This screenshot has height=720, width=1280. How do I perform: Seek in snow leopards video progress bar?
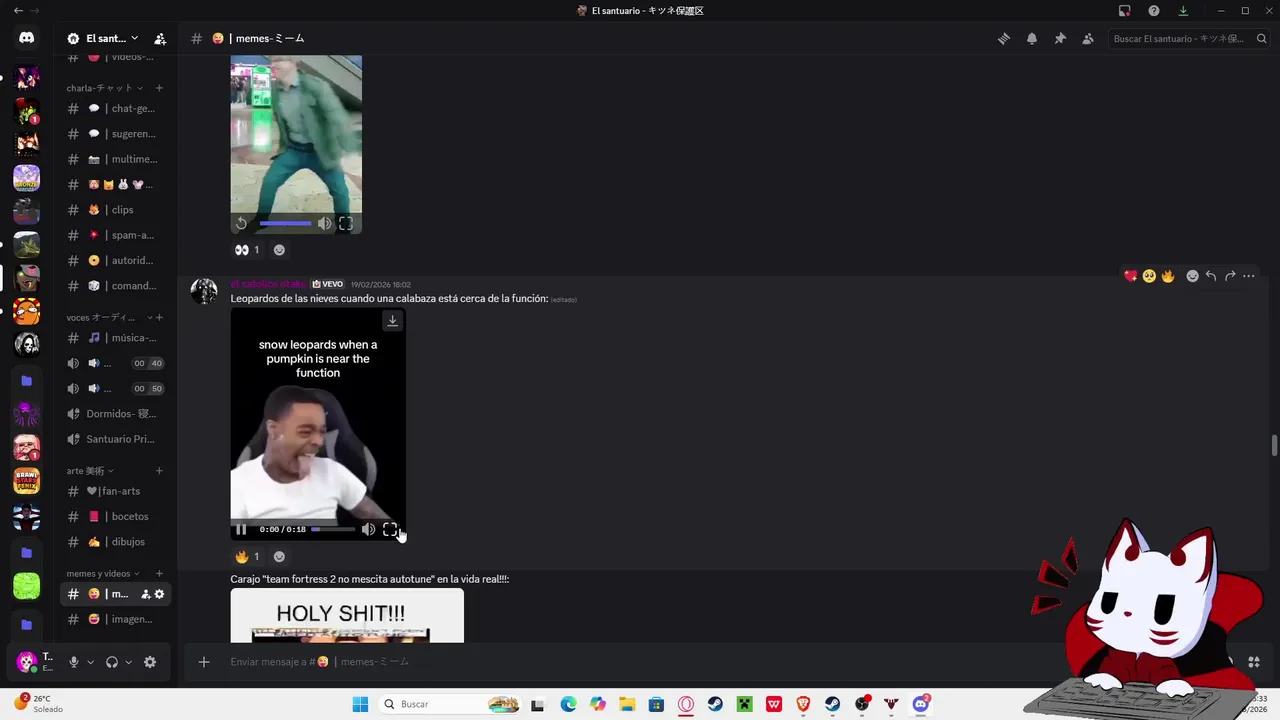[x=332, y=529]
